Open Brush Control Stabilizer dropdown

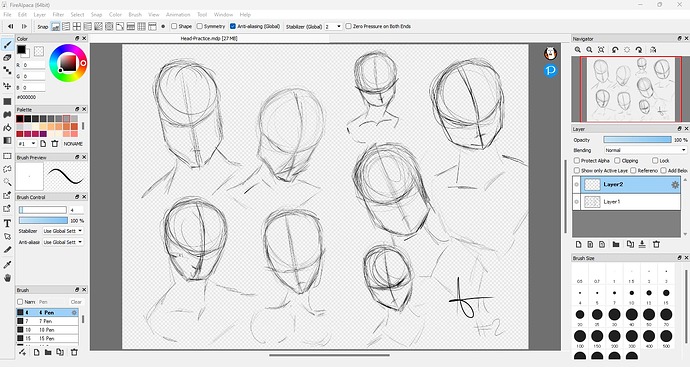coord(62,231)
